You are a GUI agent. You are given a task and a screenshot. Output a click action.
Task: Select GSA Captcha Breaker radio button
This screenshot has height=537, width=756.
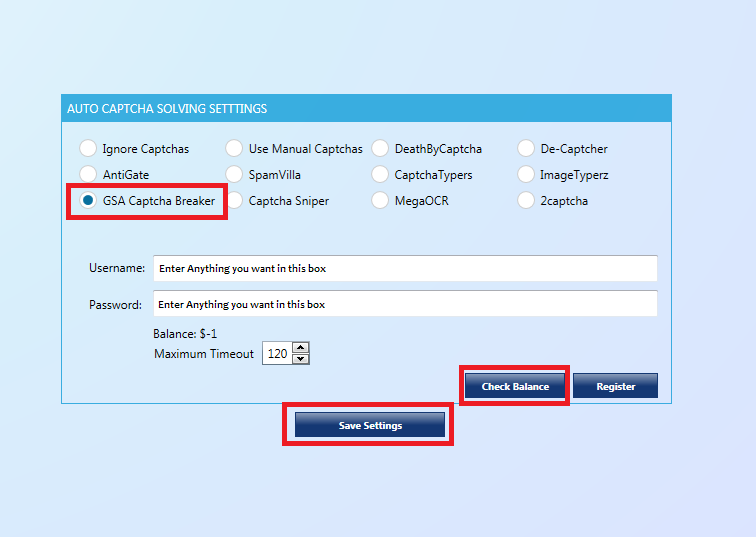point(88,201)
